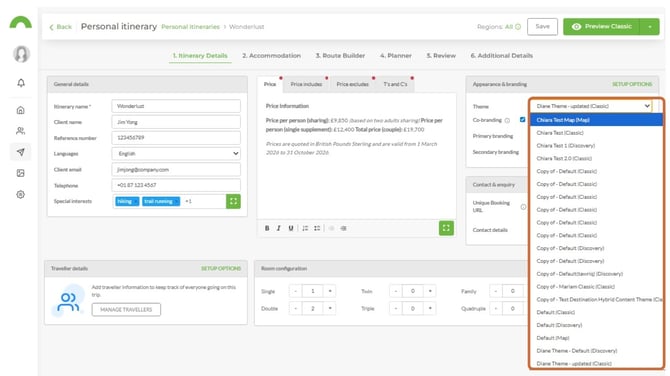Screen dimensions: 670x376
Task: Insert numbered list in the price editor
Action: (305, 228)
